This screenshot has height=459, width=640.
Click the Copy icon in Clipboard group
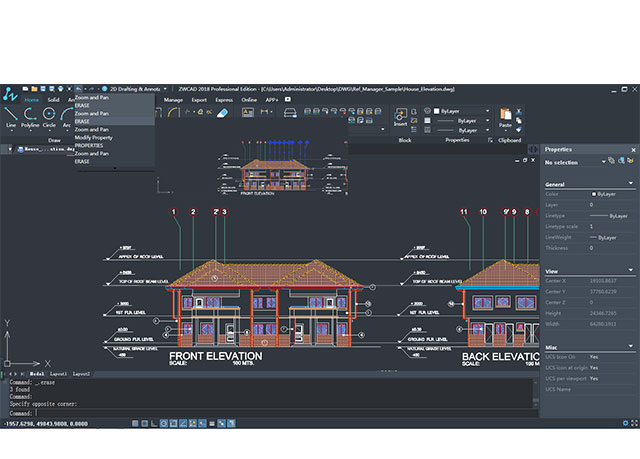click(519, 120)
